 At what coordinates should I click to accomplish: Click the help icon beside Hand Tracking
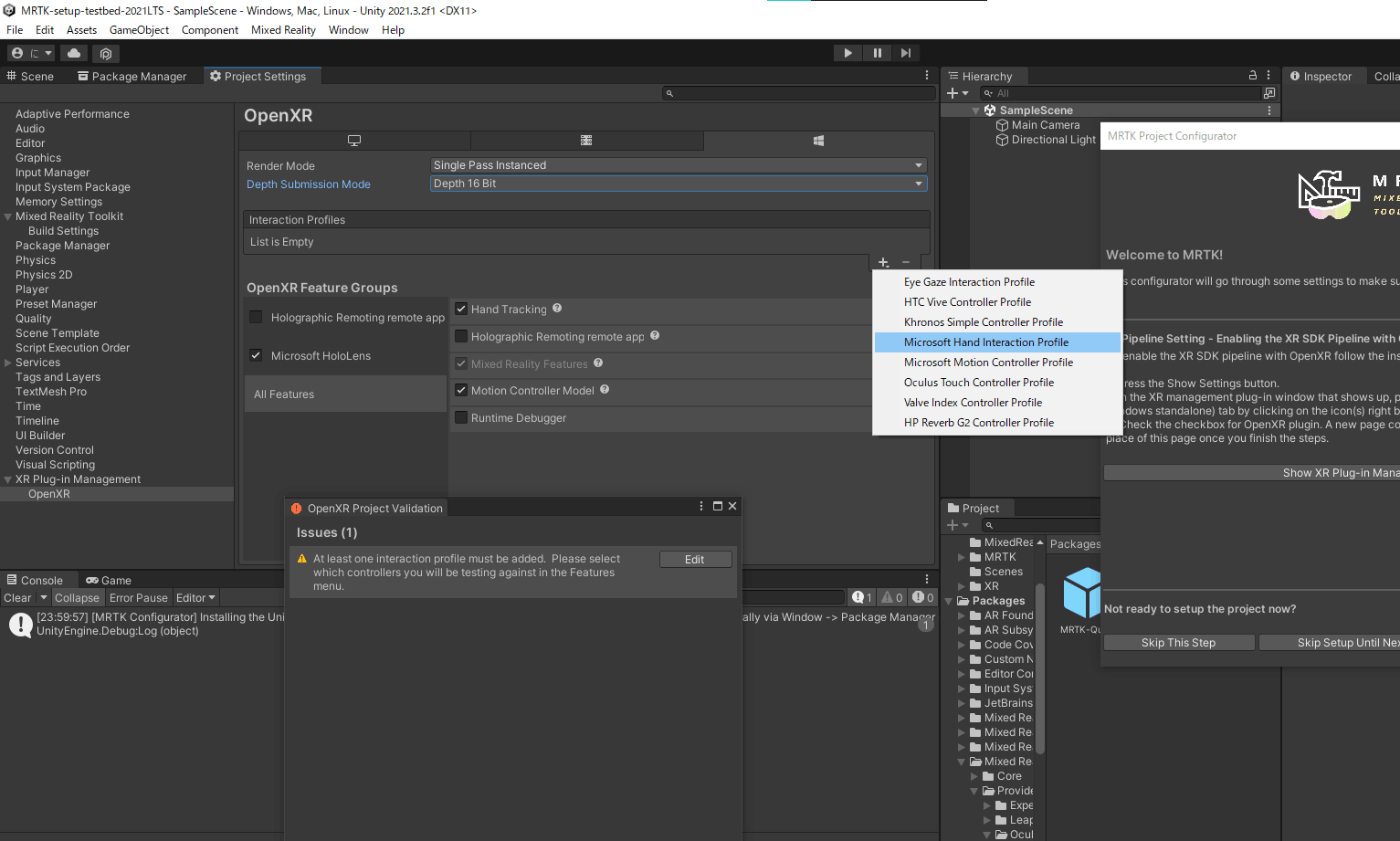[557, 309]
